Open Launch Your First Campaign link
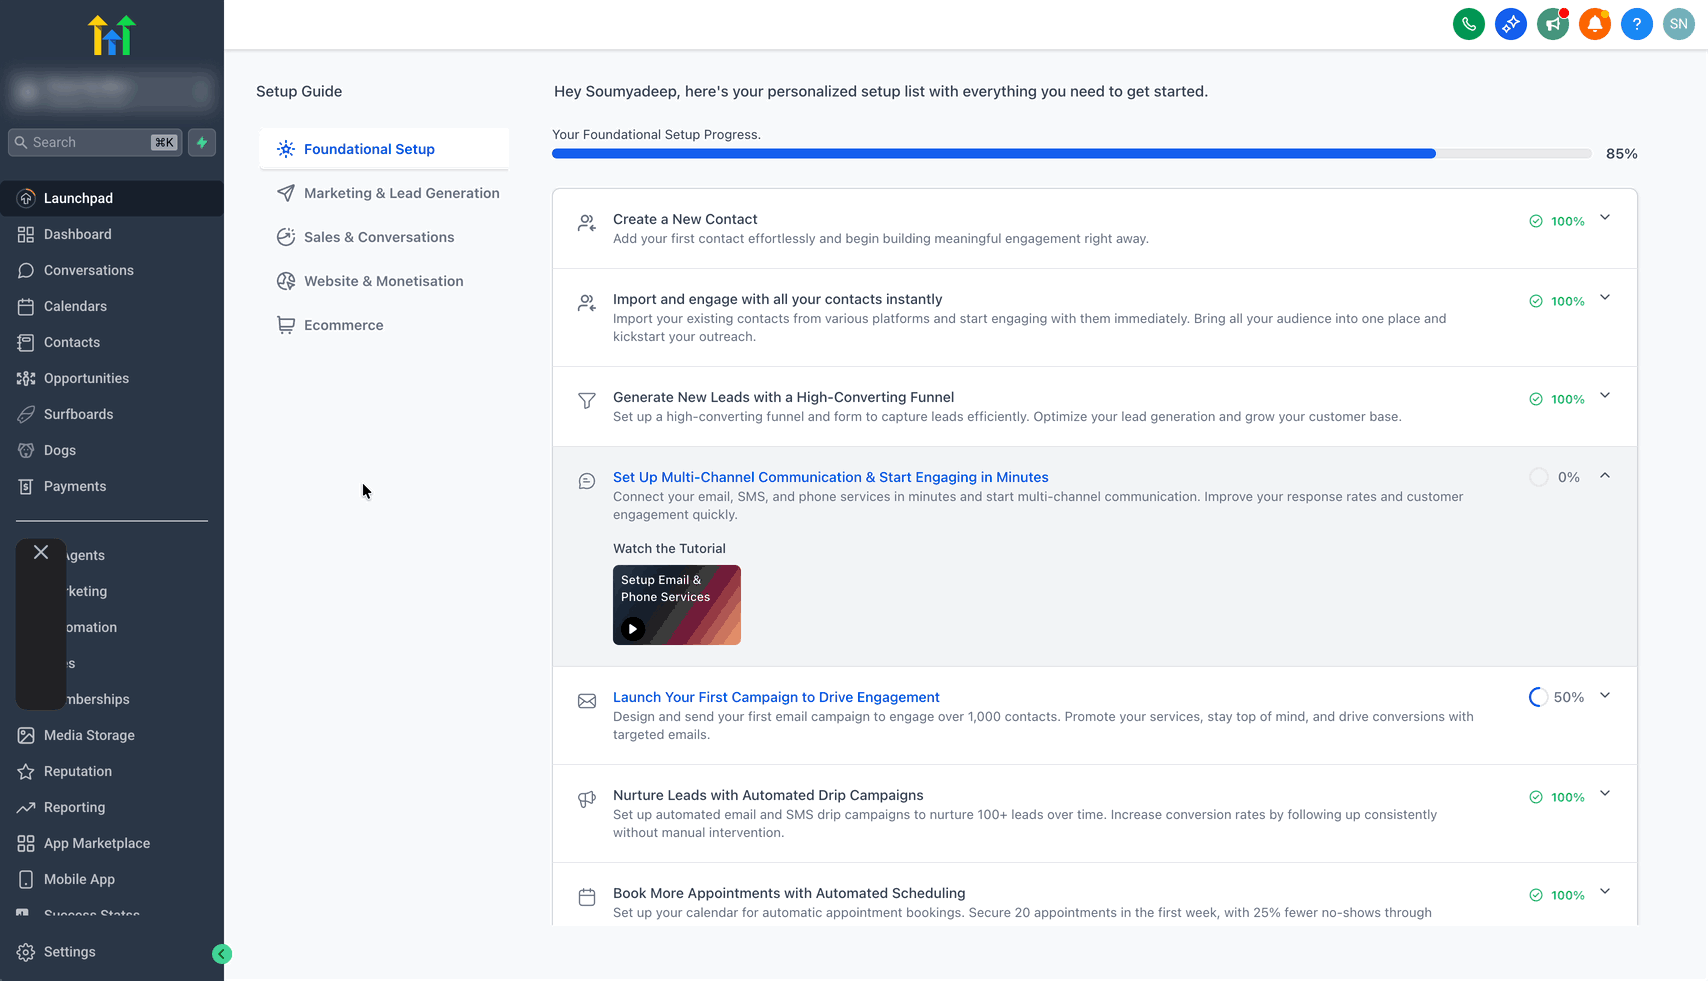 click(x=776, y=697)
